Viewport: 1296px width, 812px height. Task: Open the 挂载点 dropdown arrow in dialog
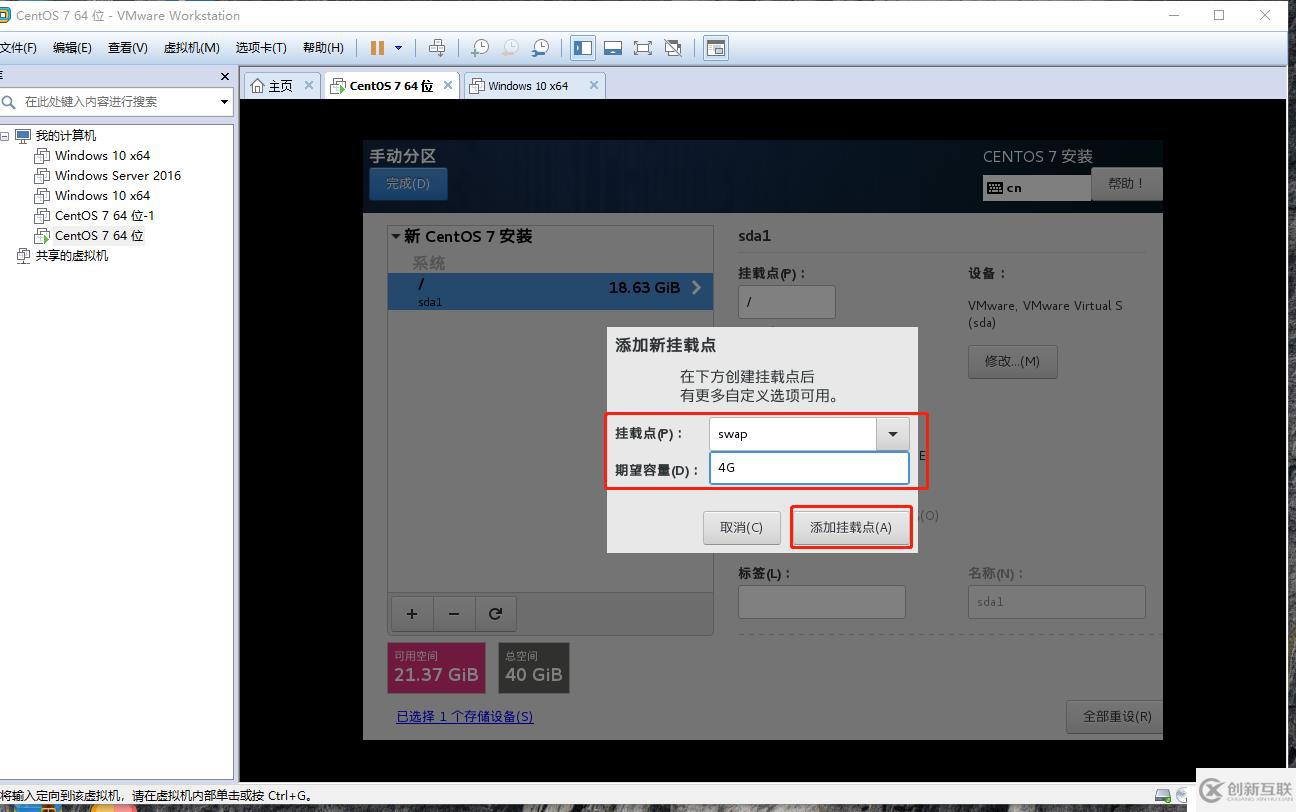pos(893,434)
